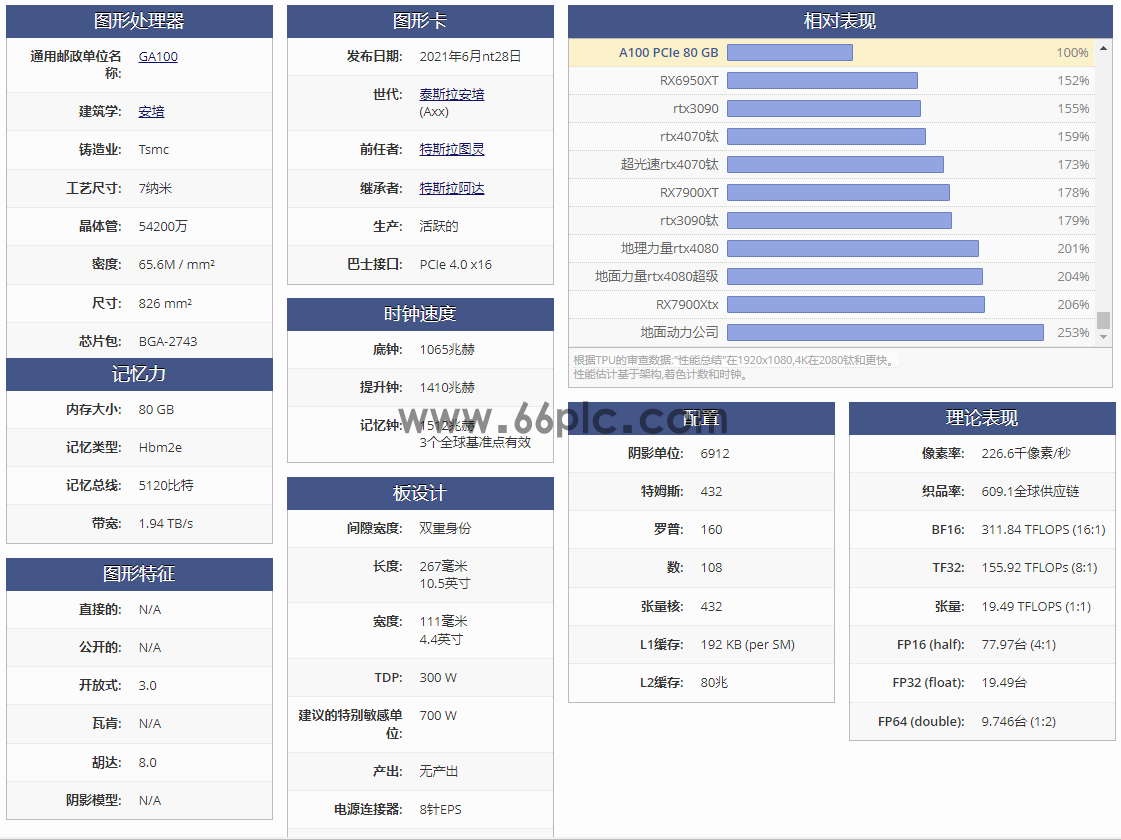Click the scroll-down arrow in the 相对表现 list

click(x=1104, y=336)
